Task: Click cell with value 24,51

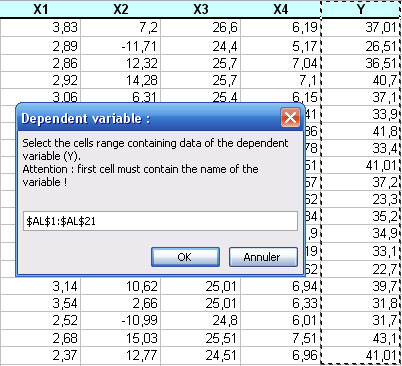Action: tap(201, 355)
